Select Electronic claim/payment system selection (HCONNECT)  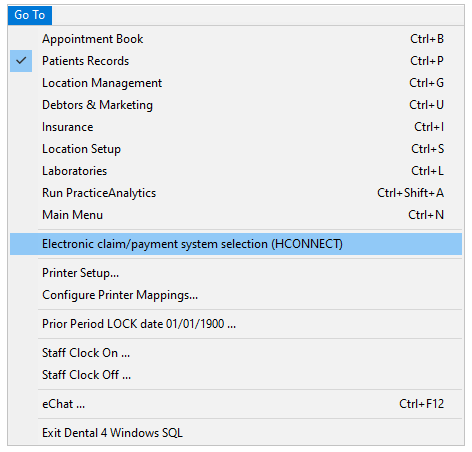point(236,244)
